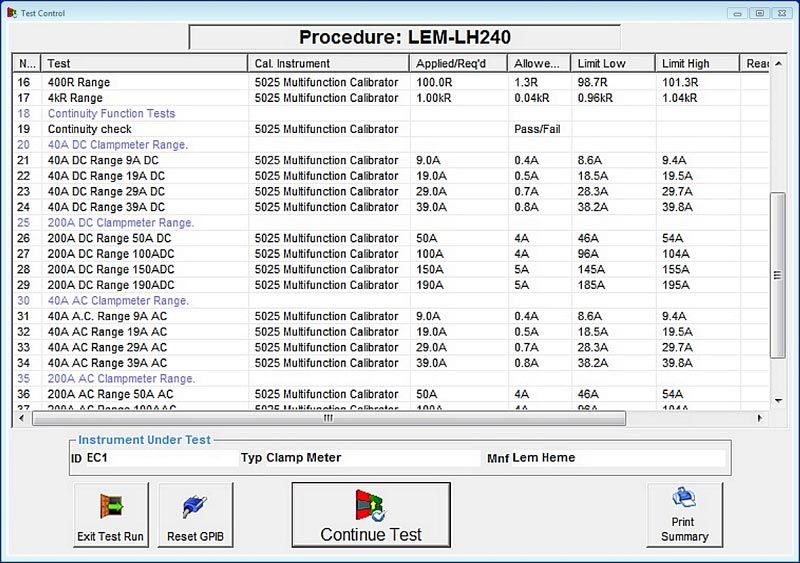
Task: Click the Test Control title bar icon
Action: (12, 13)
